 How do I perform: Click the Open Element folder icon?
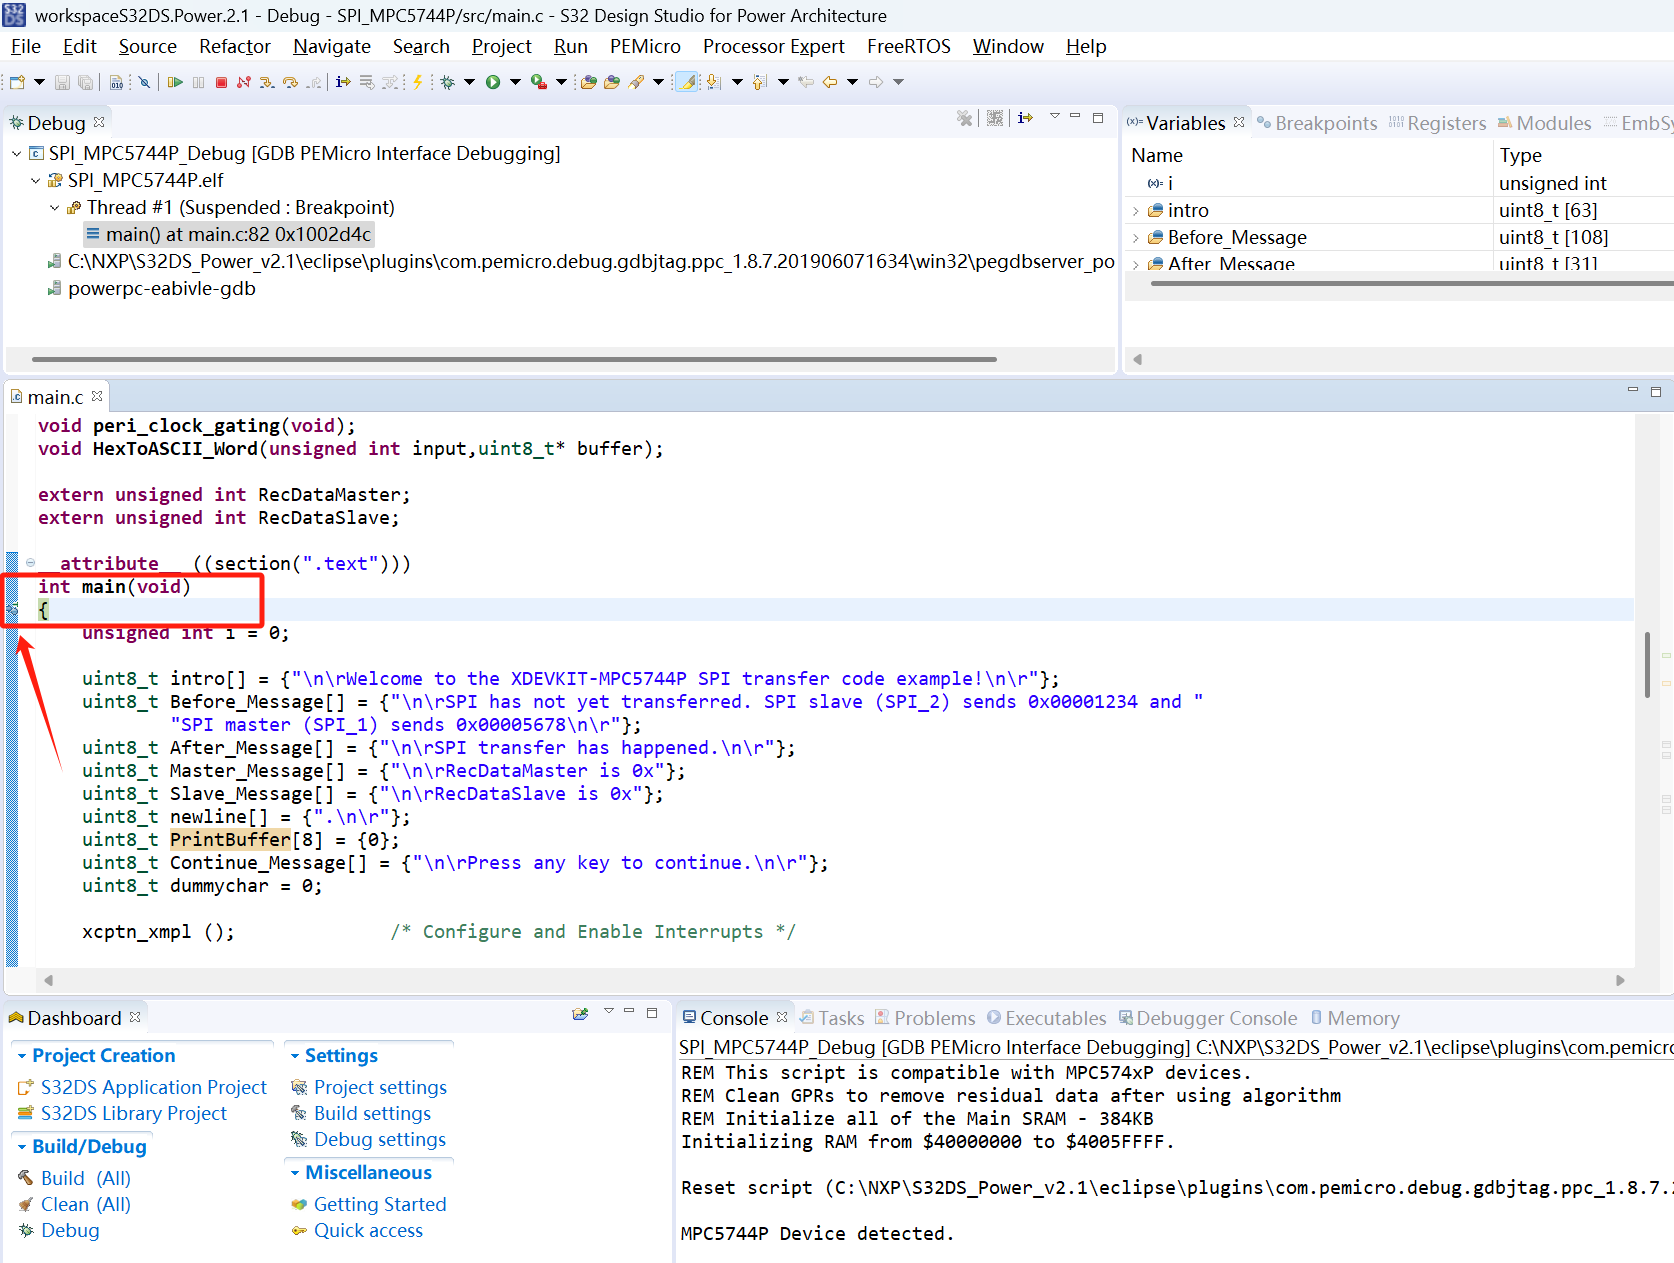point(588,82)
